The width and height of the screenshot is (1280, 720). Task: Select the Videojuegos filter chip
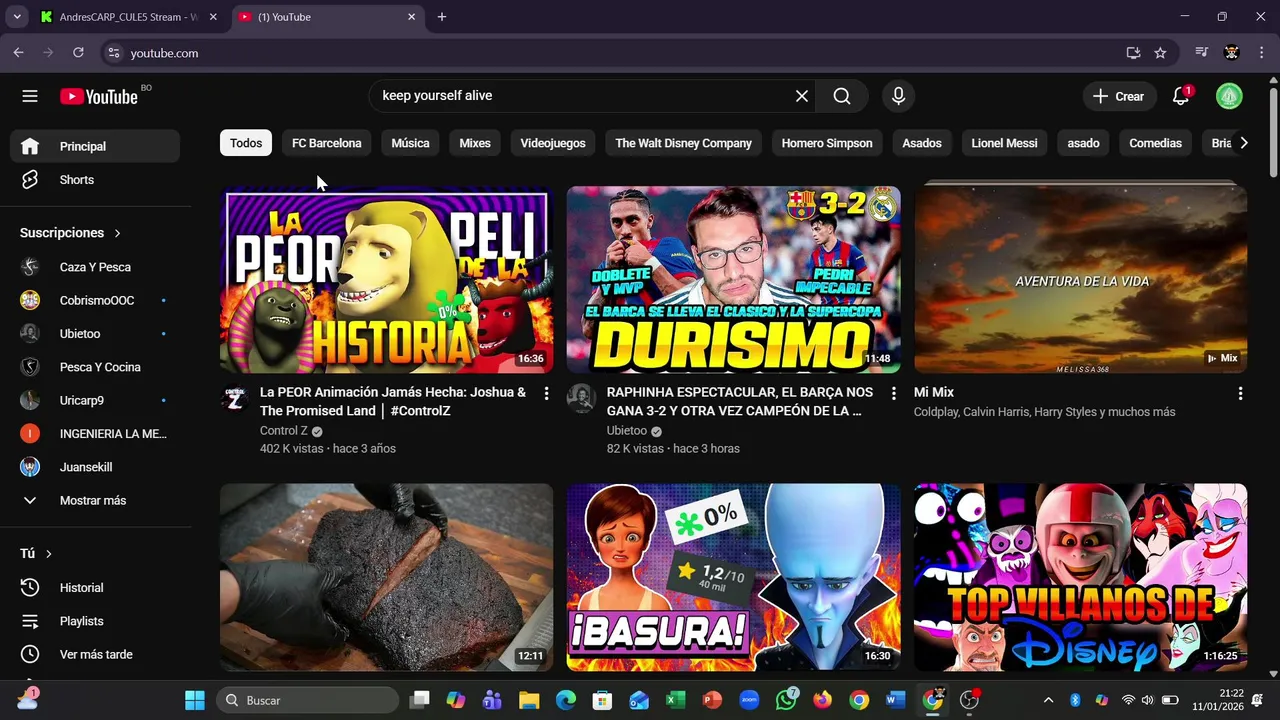[553, 143]
